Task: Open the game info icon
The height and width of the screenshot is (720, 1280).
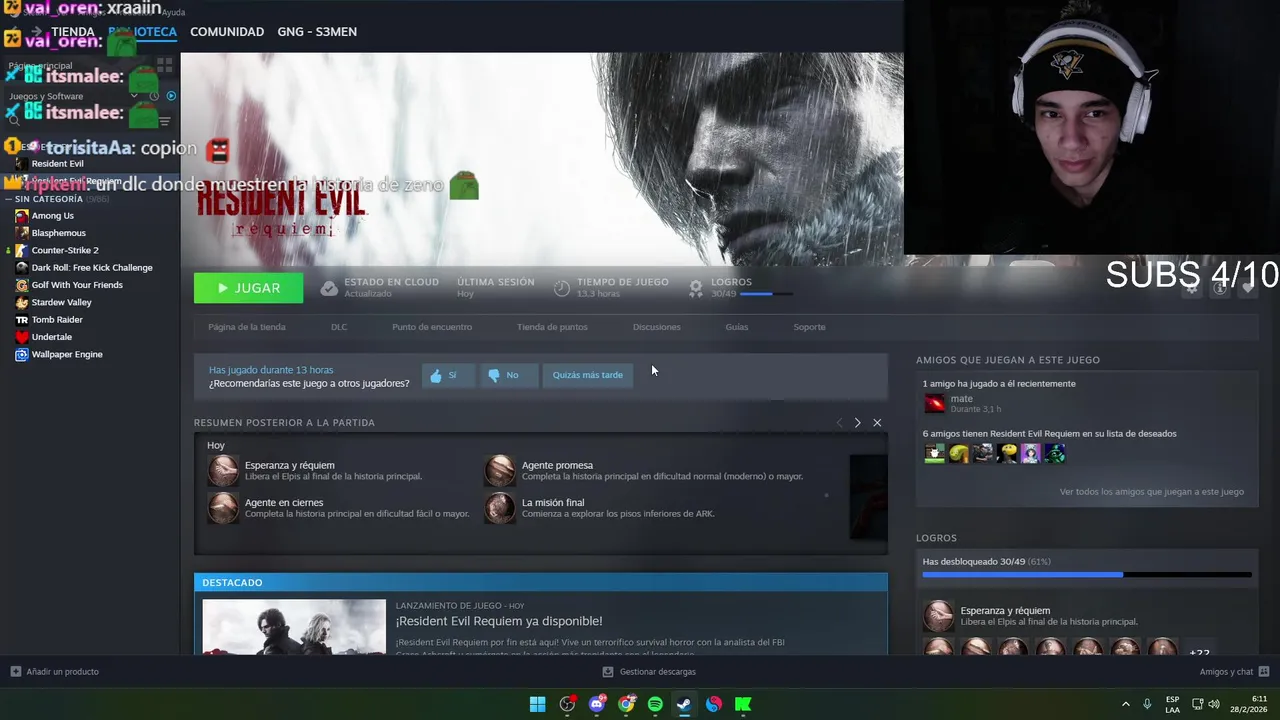Action: tap(1219, 288)
